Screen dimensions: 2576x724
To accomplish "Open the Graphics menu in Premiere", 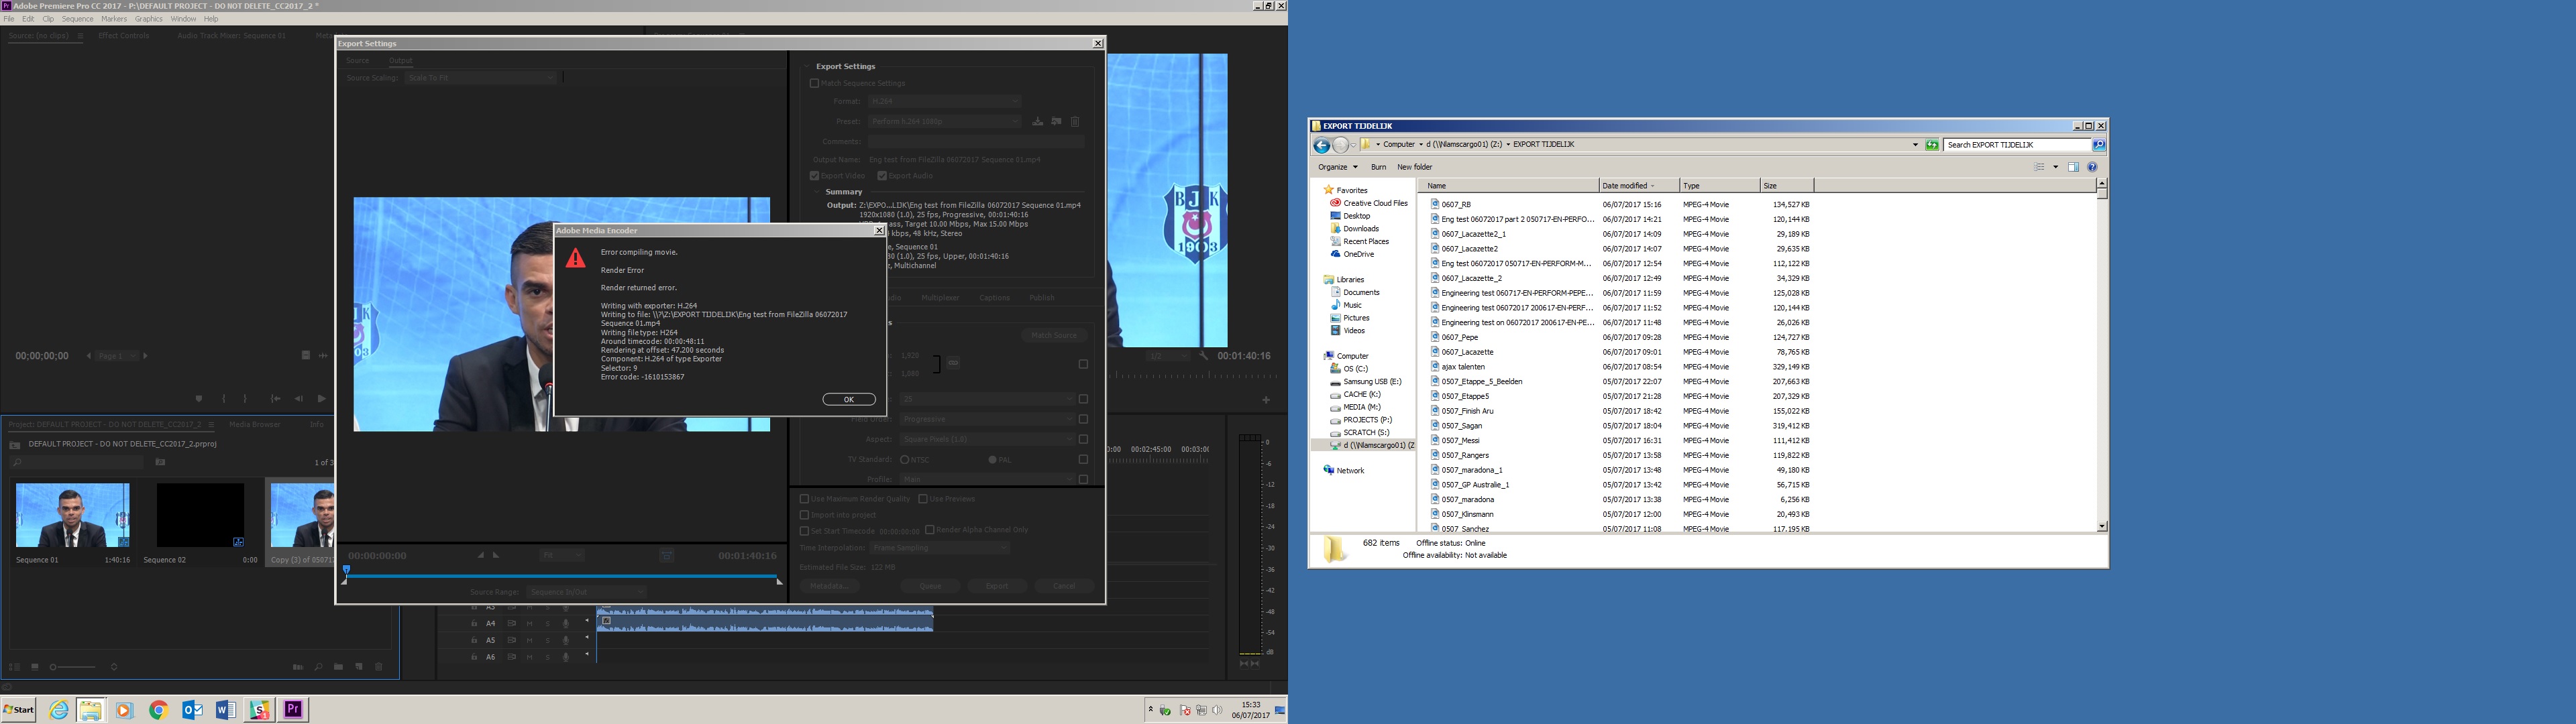I will 148,19.
